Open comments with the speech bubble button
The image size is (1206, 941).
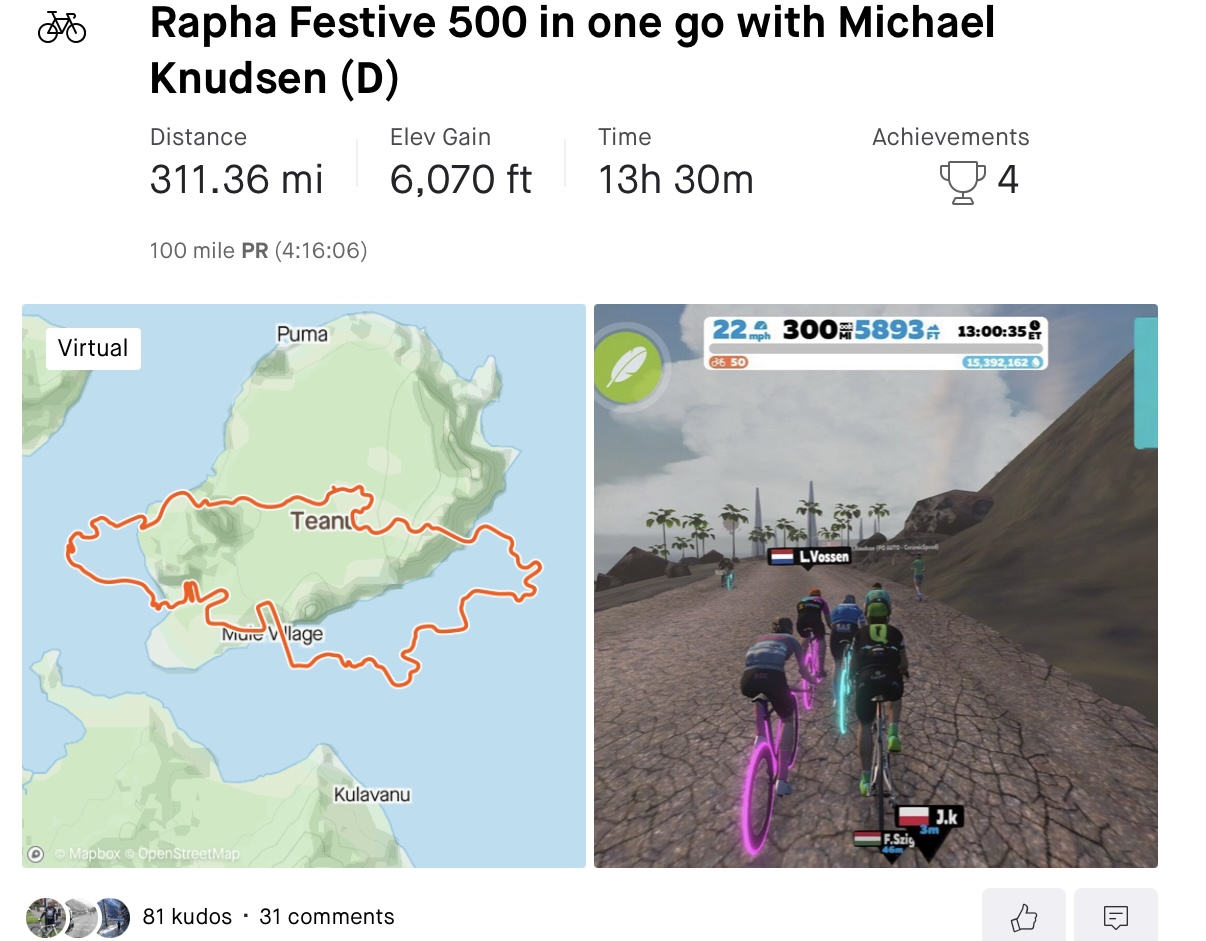coord(1115,915)
